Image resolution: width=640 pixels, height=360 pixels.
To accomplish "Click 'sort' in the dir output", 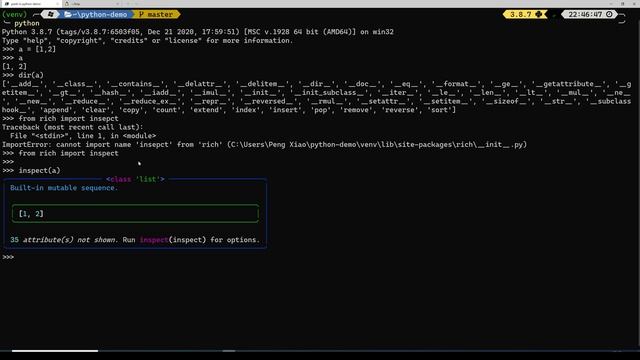I will point(439,110).
